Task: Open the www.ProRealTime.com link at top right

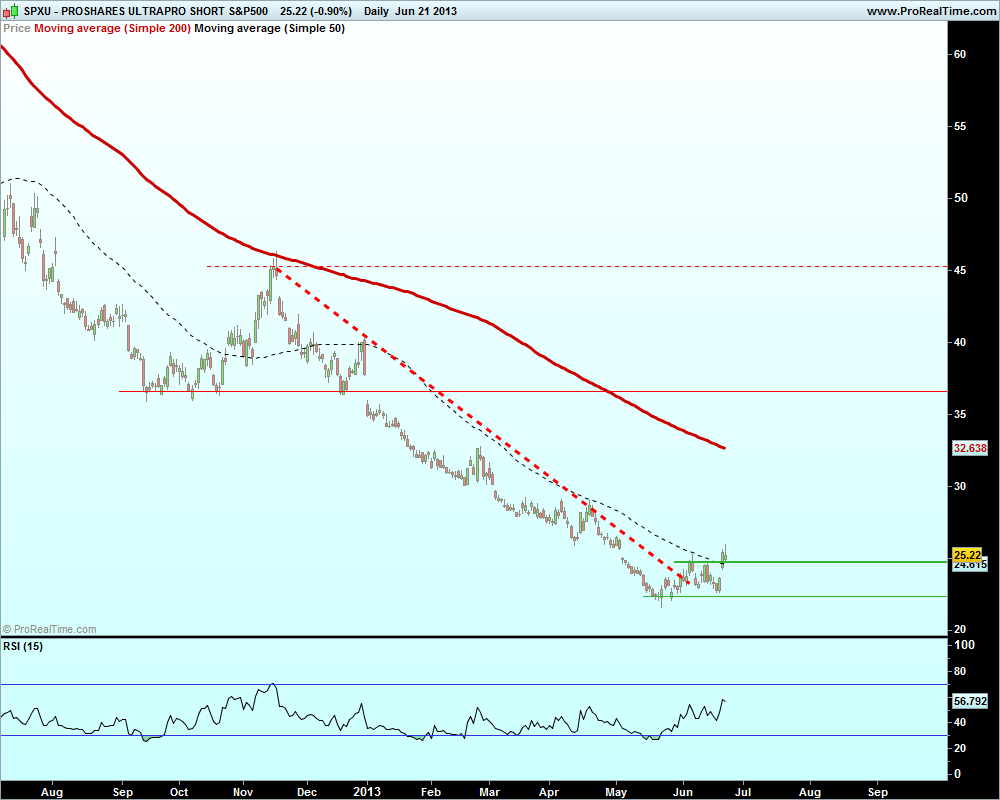Action: 931,11
